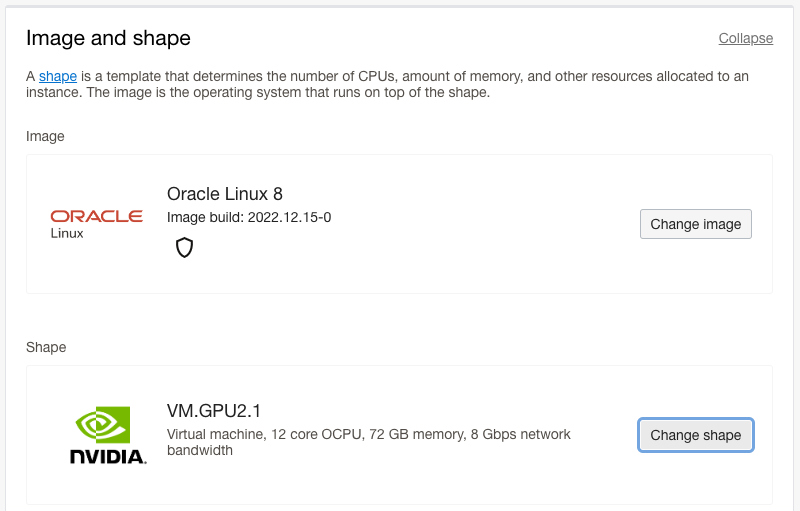The width and height of the screenshot is (800, 511).
Task: Click the Image section label
Action: tap(45, 136)
